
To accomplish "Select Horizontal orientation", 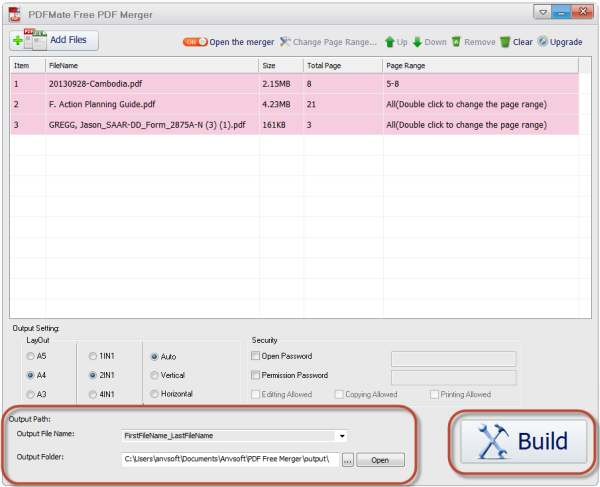I will (x=154, y=394).
